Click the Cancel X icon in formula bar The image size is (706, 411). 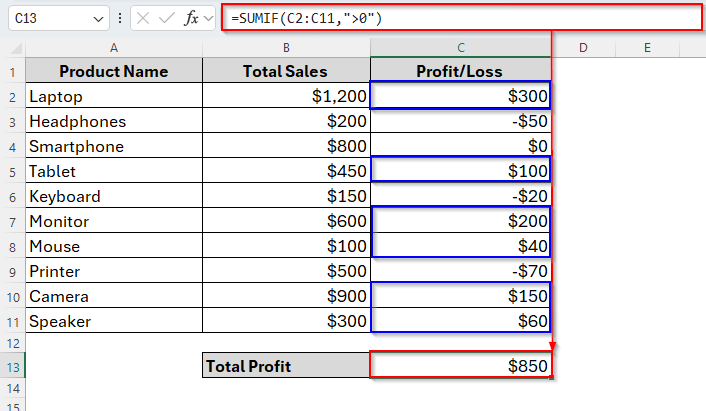pos(144,18)
